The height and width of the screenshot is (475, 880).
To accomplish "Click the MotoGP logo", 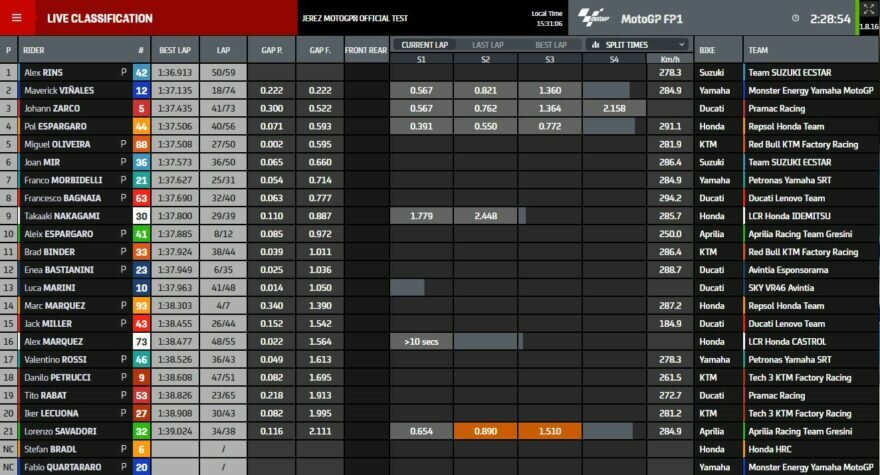I will click(x=593, y=18).
